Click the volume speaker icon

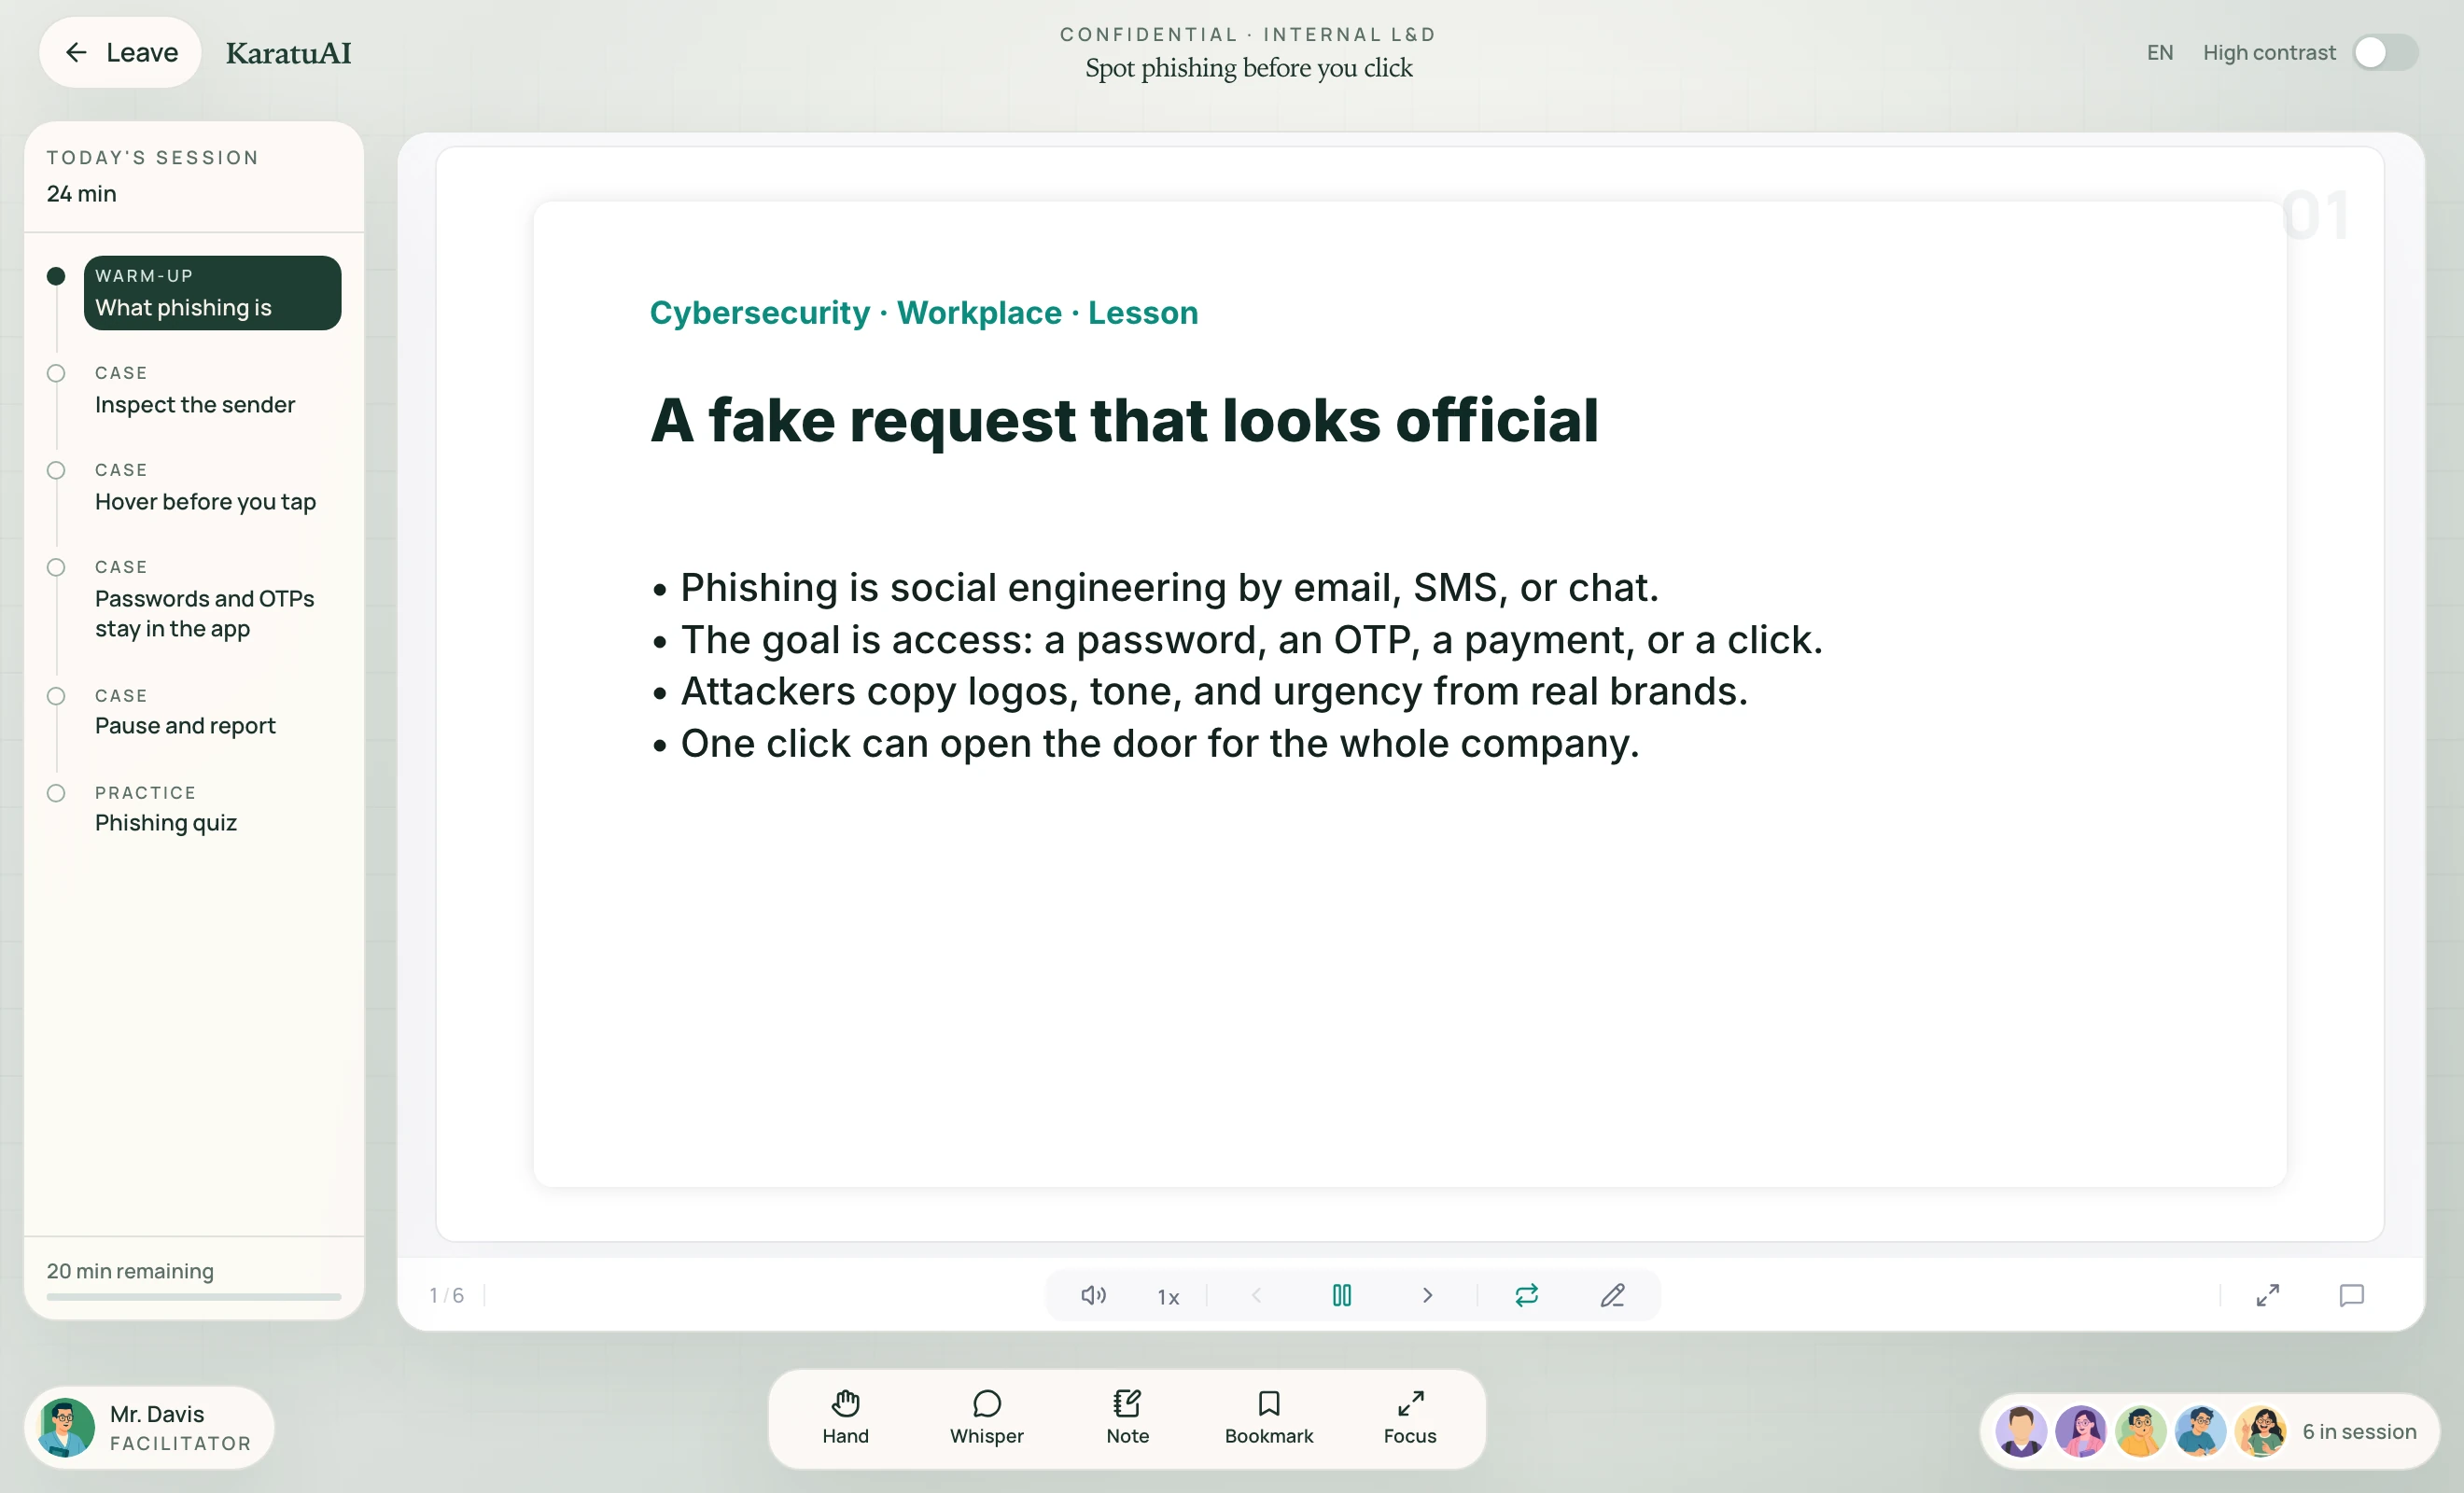(1093, 1295)
